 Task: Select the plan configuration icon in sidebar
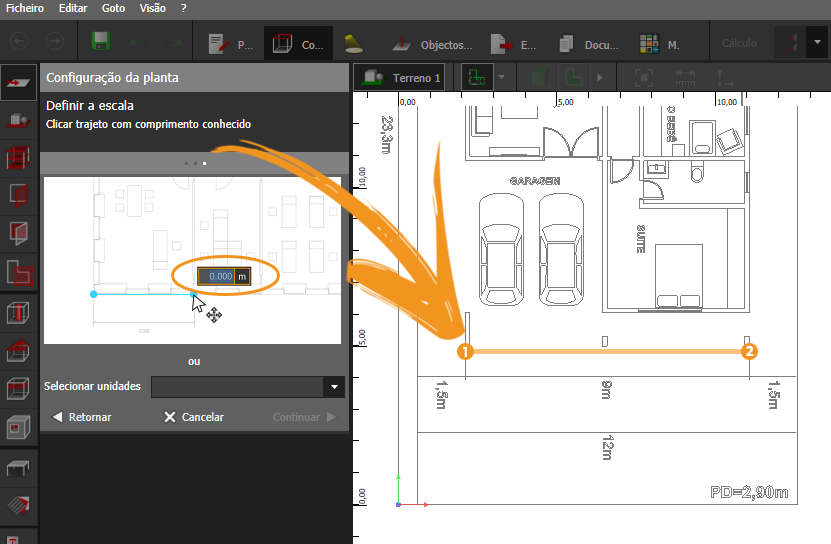coord(18,82)
